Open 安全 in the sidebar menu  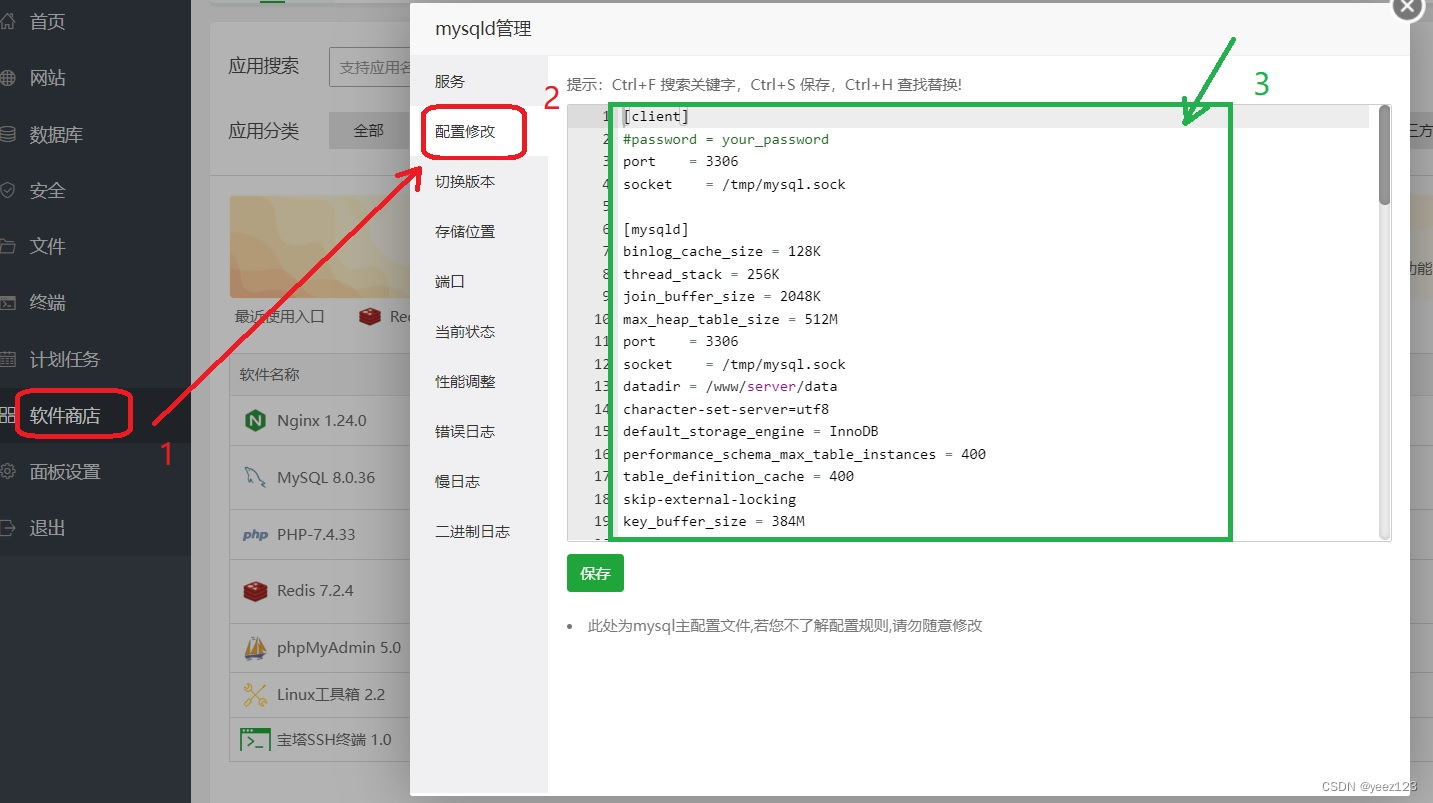(x=47, y=190)
